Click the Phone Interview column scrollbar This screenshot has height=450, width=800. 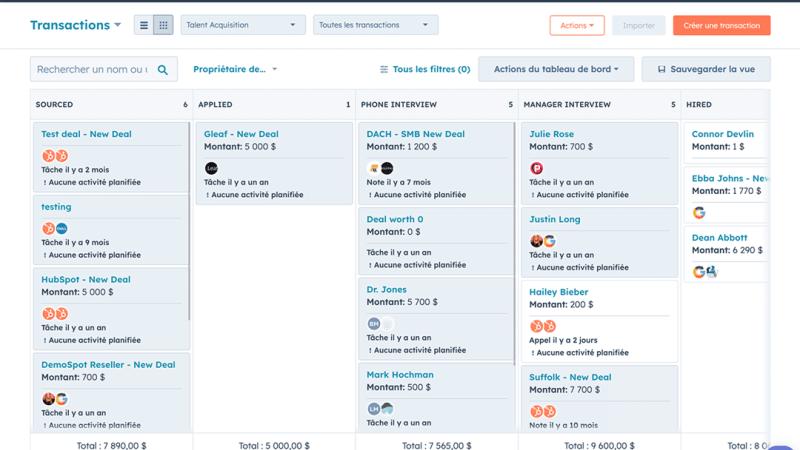pyautogui.click(x=514, y=243)
